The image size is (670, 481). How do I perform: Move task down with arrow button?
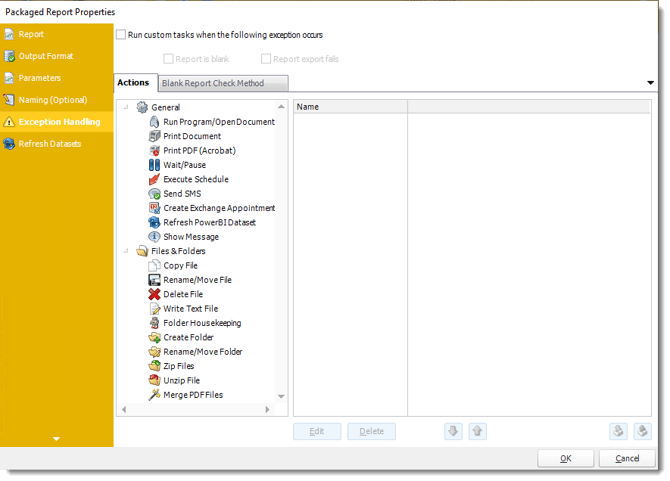pos(453,431)
